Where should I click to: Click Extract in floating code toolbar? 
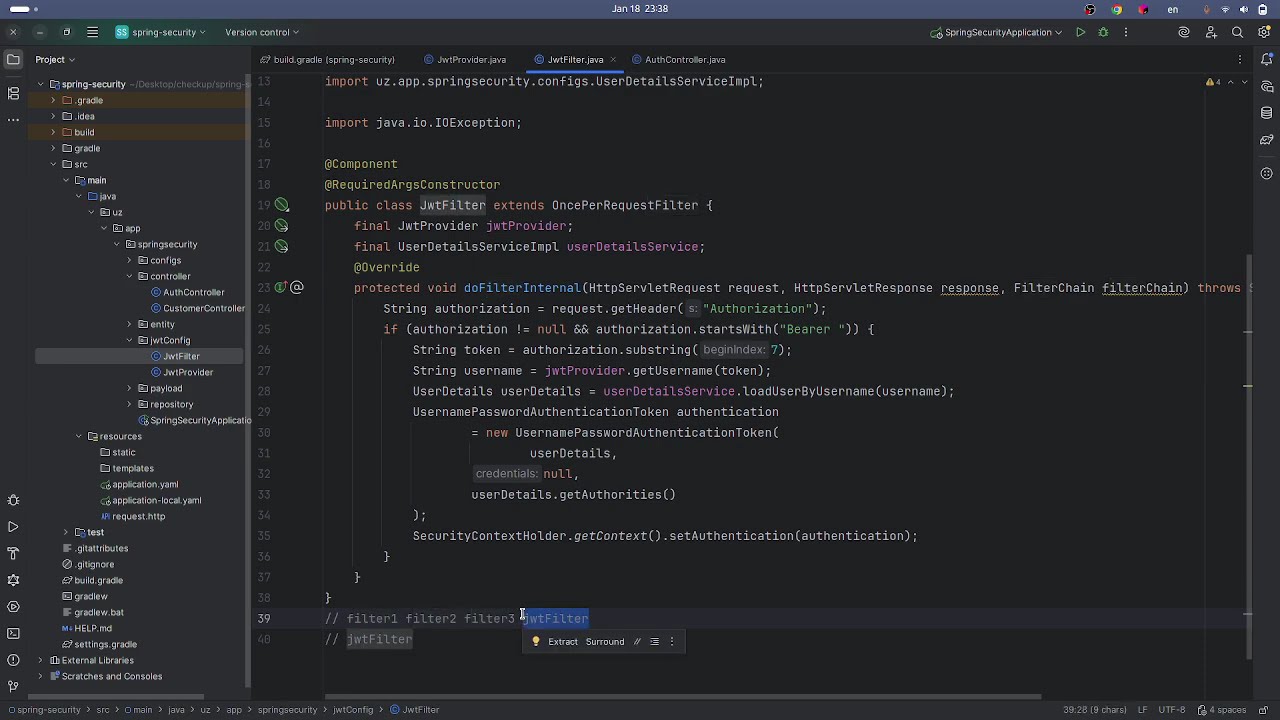(563, 642)
